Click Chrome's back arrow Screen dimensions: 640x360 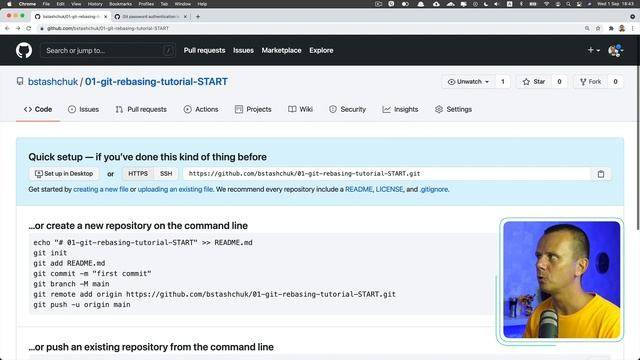pyautogui.click(x=7, y=28)
